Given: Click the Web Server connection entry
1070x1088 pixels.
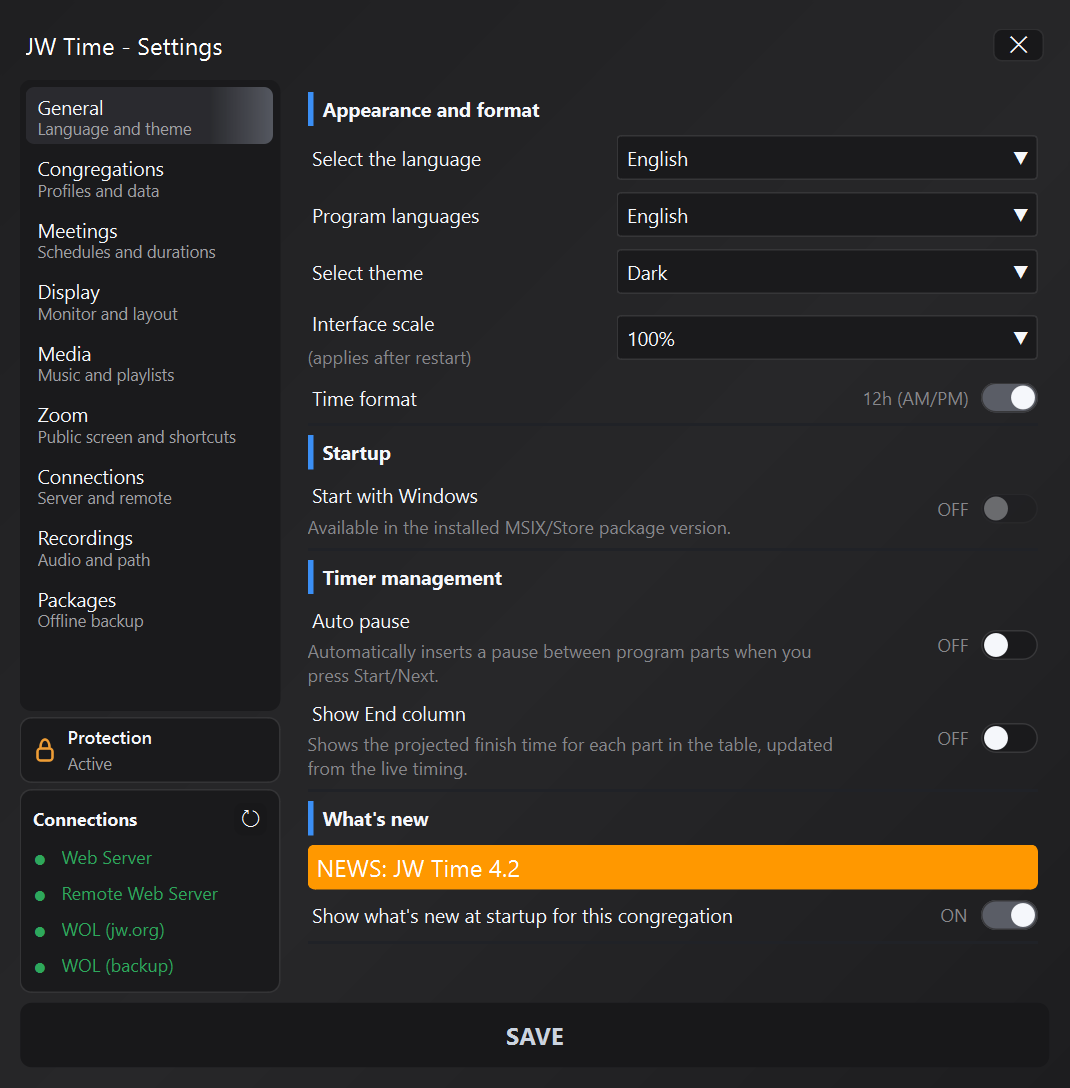Looking at the screenshot, I should (106, 858).
